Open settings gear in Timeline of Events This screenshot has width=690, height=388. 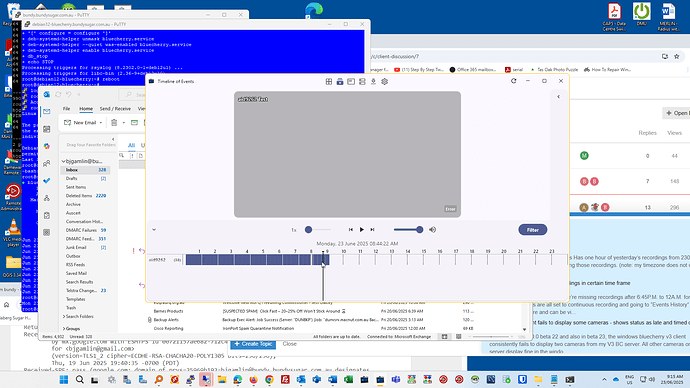click(385, 81)
